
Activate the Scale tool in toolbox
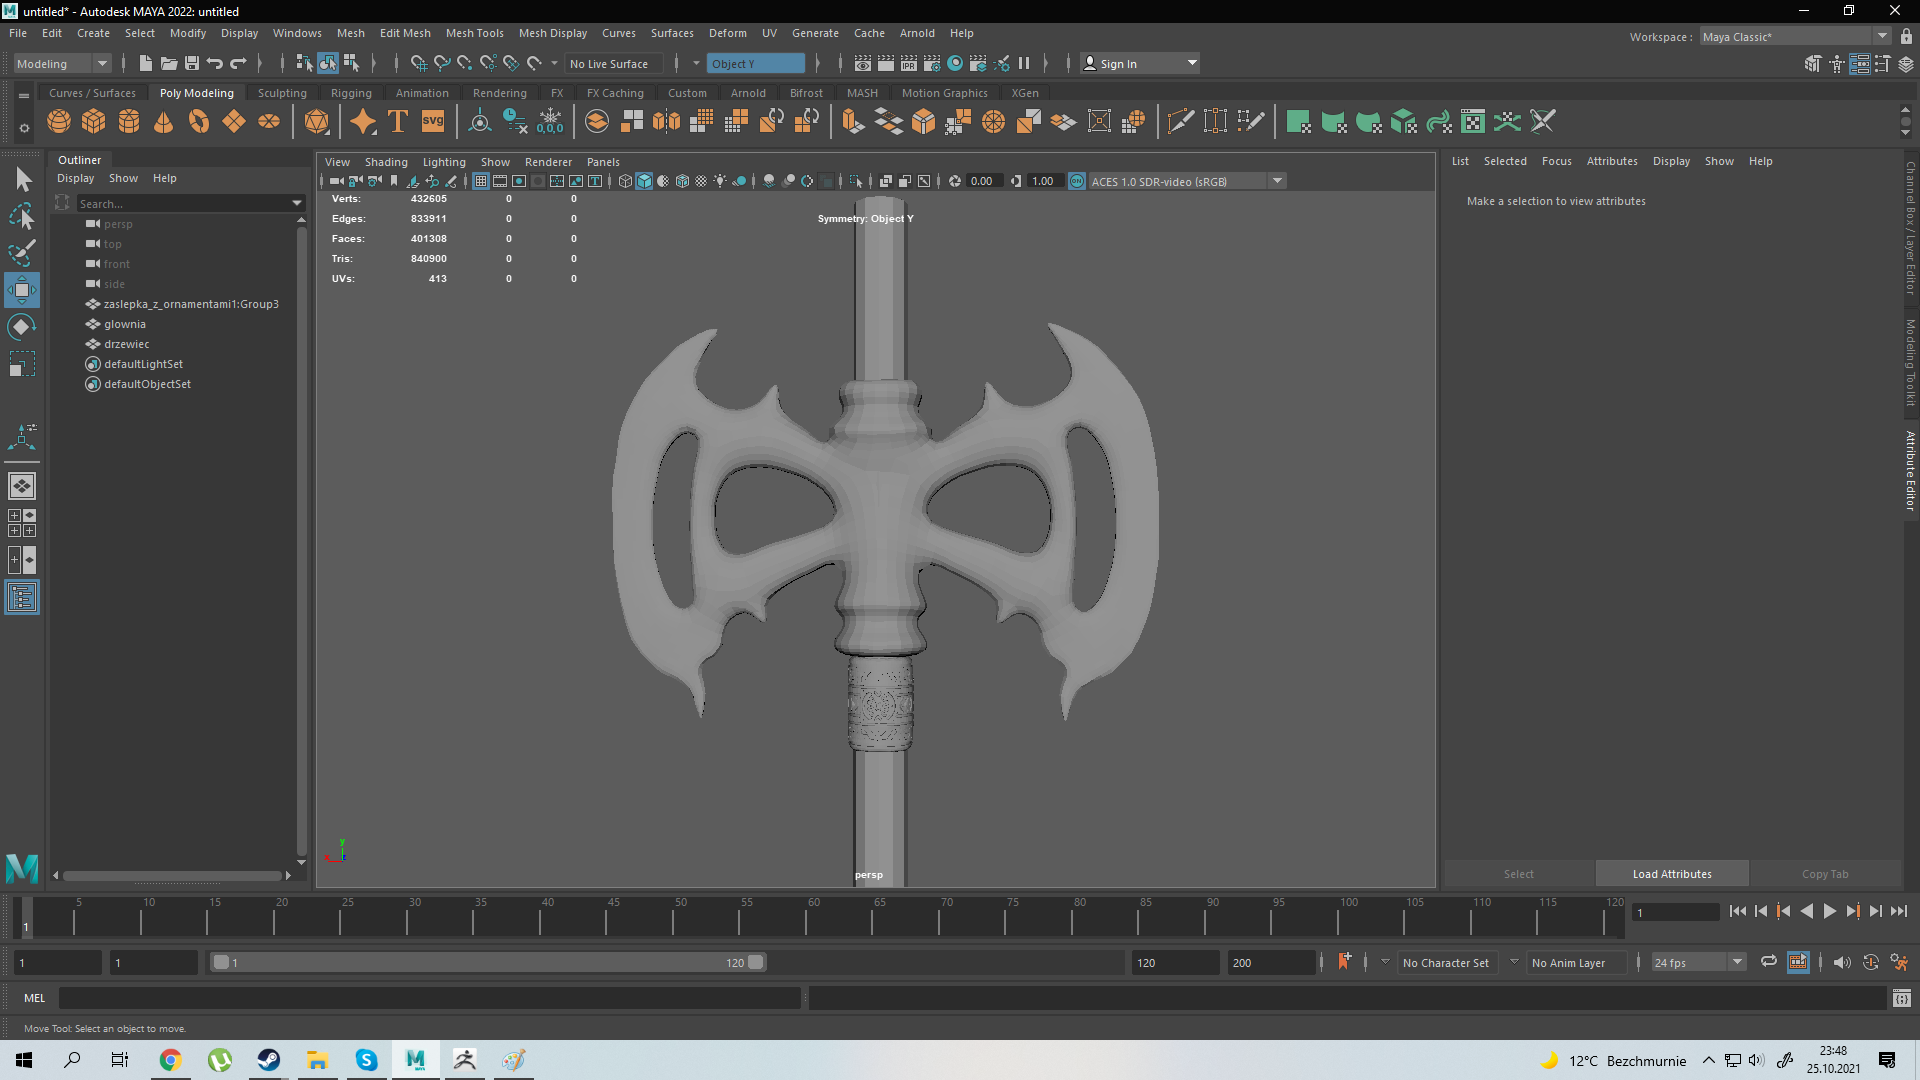[x=22, y=364]
